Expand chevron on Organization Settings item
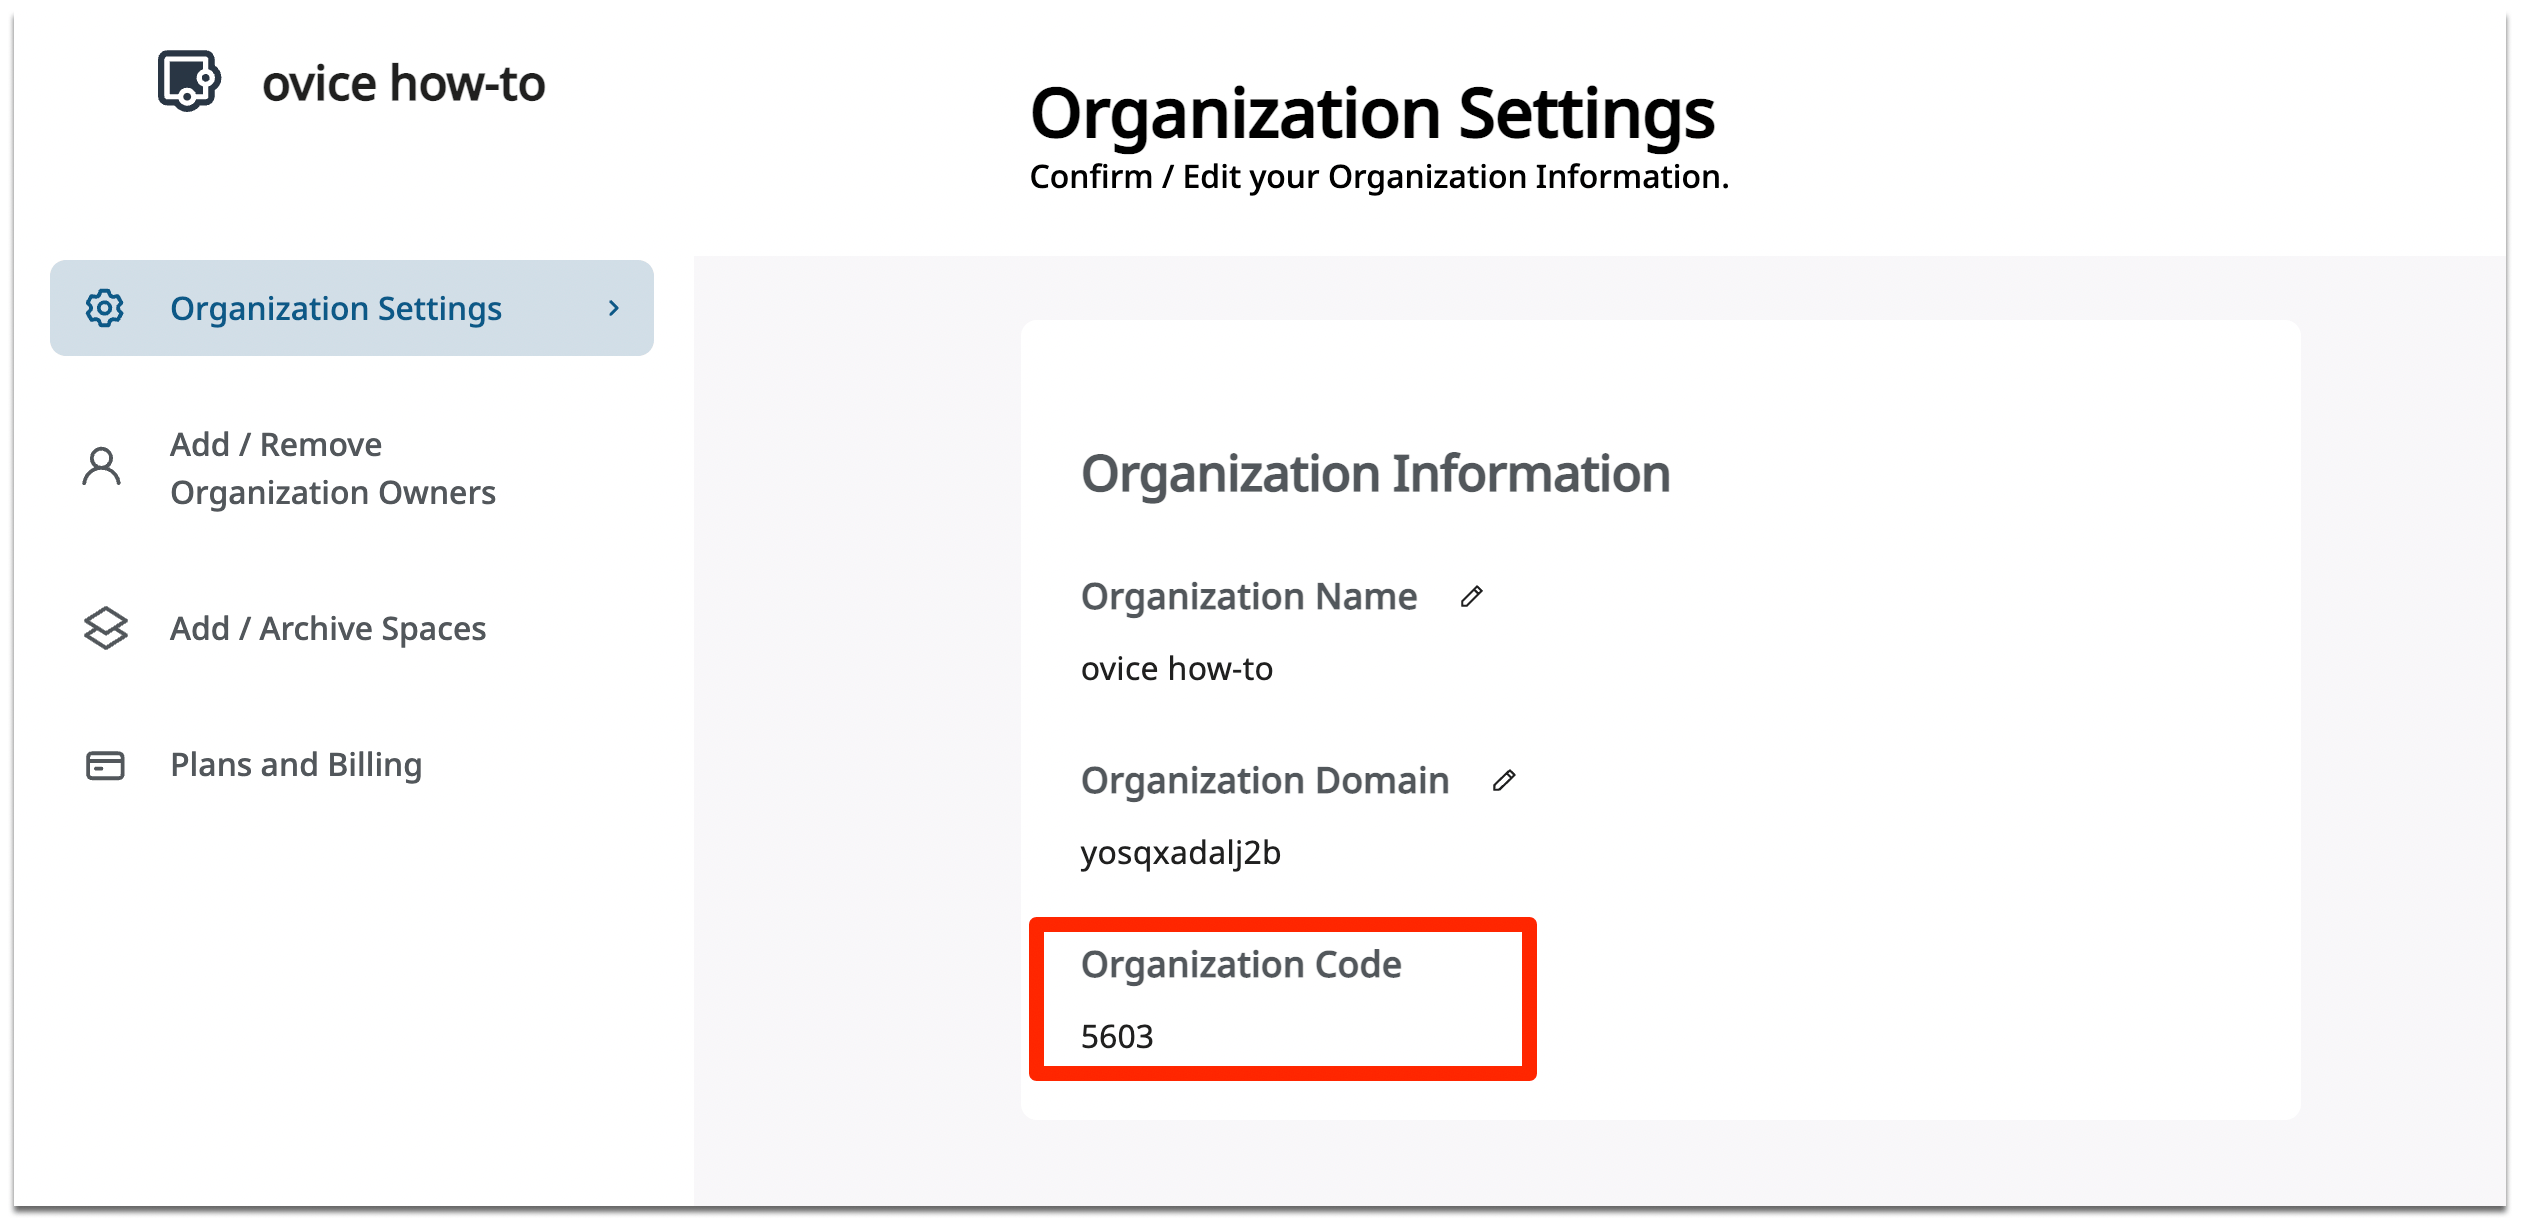 [614, 308]
